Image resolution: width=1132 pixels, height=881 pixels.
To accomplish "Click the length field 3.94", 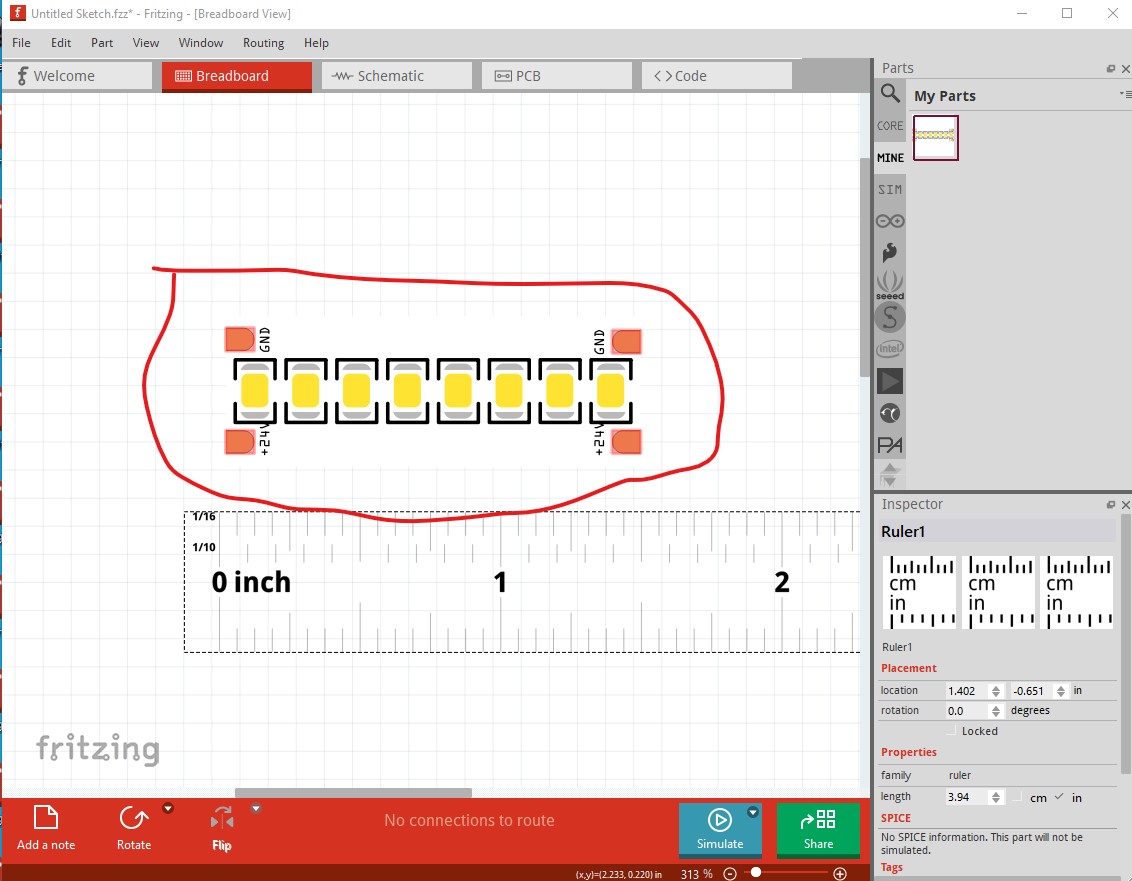I will point(966,797).
